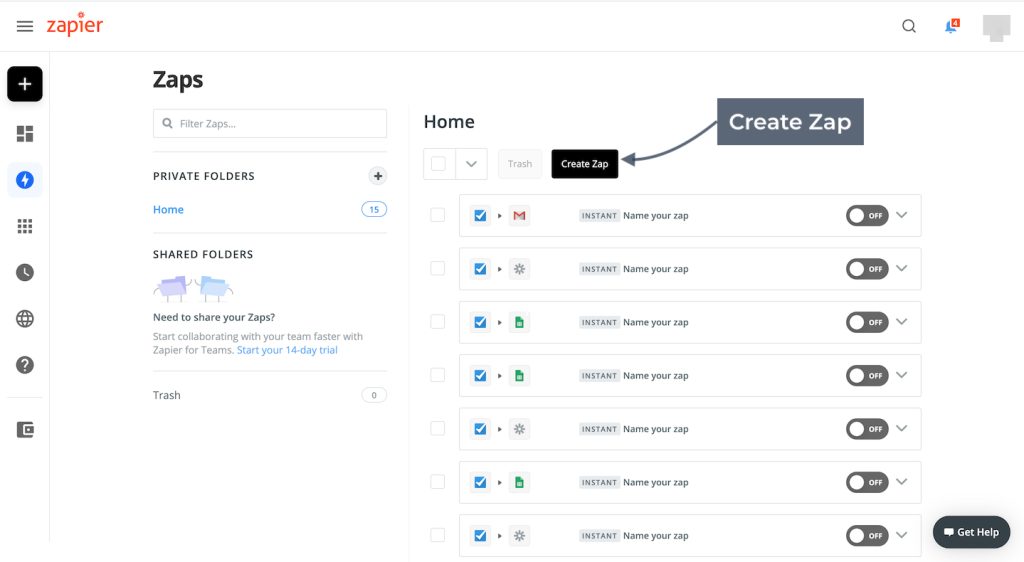This screenshot has height=562, width=1024.
Task: Turn on the sixth zap's OFF toggle
Action: tap(867, 482)
